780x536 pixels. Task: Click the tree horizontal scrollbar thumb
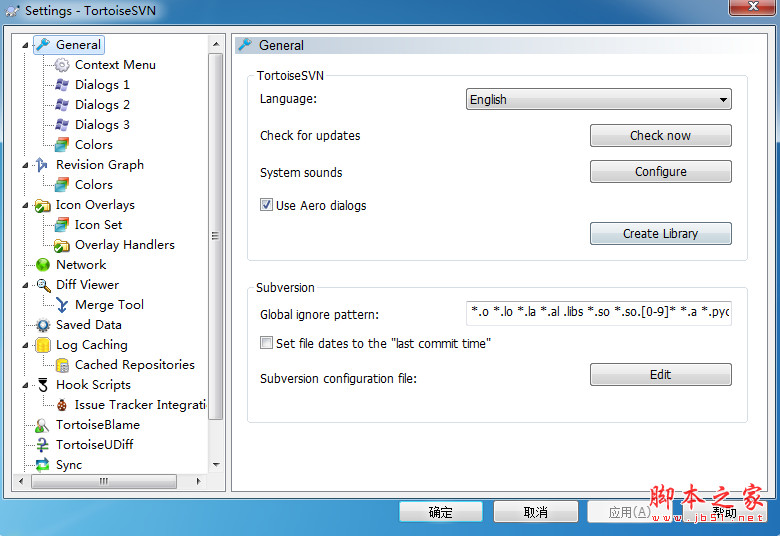[103, 481]
